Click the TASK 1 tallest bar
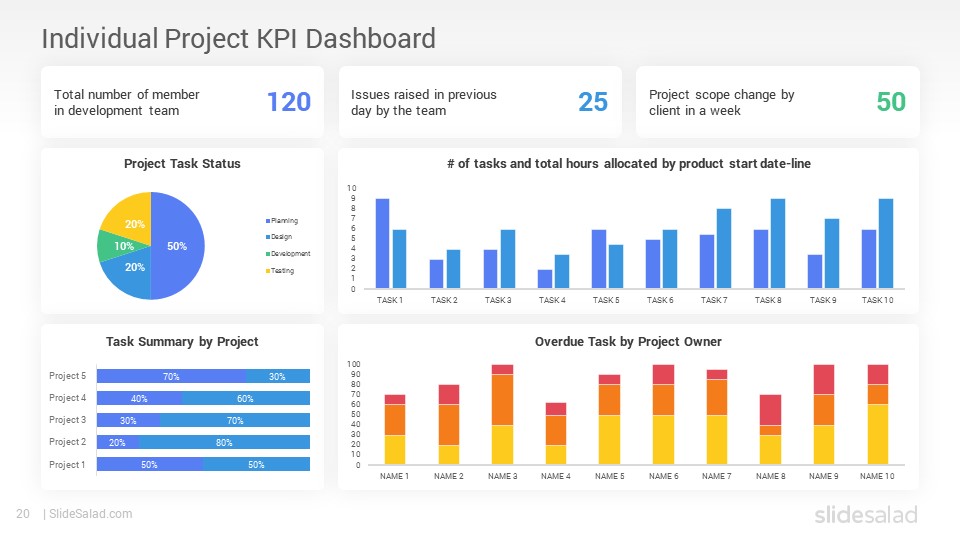This screenshot has width=960, height=540. coord(382,243)
